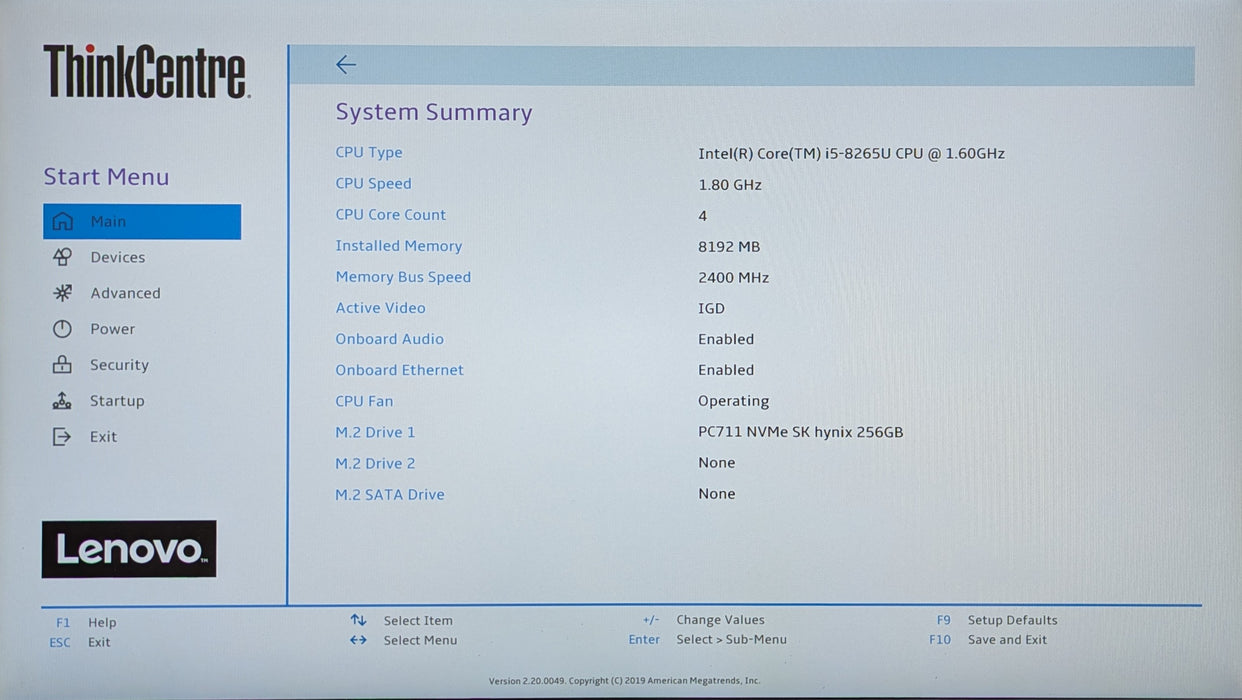This screenshot has width=1242, height=700.
Task: Click the Onboard Ethernet label
Action: coord(399,370)
